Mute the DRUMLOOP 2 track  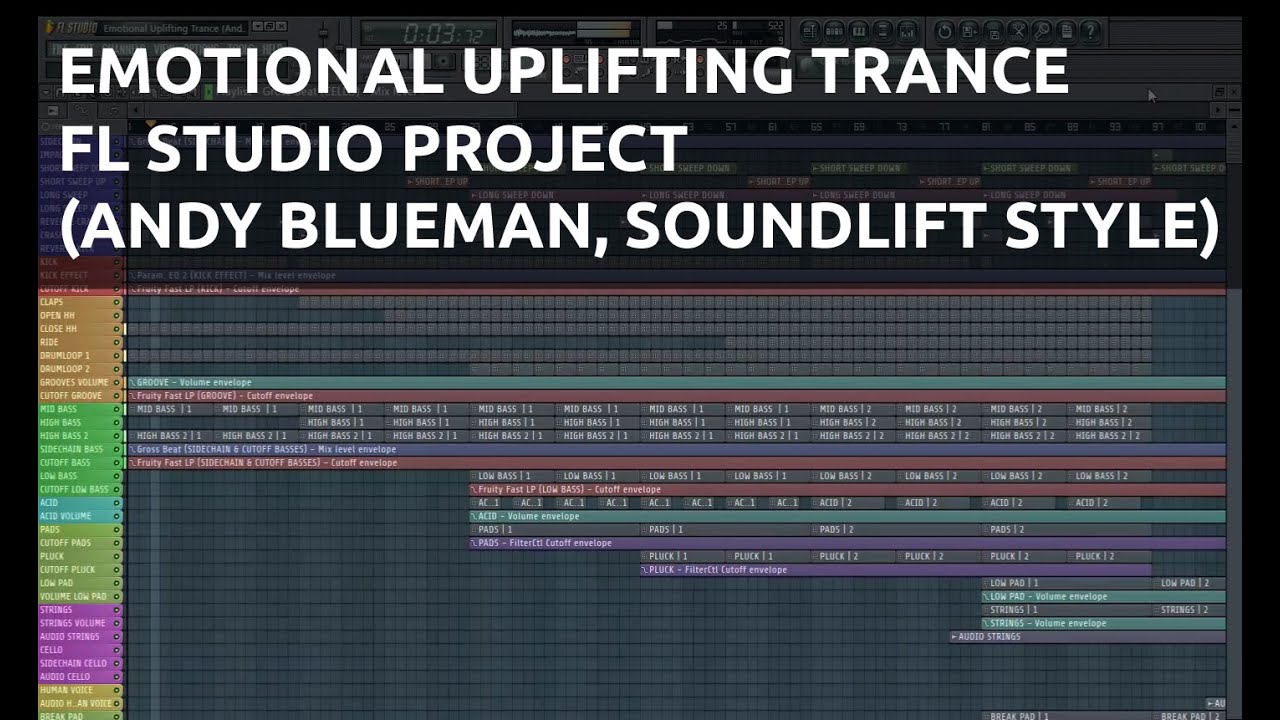tap(116, 369)
